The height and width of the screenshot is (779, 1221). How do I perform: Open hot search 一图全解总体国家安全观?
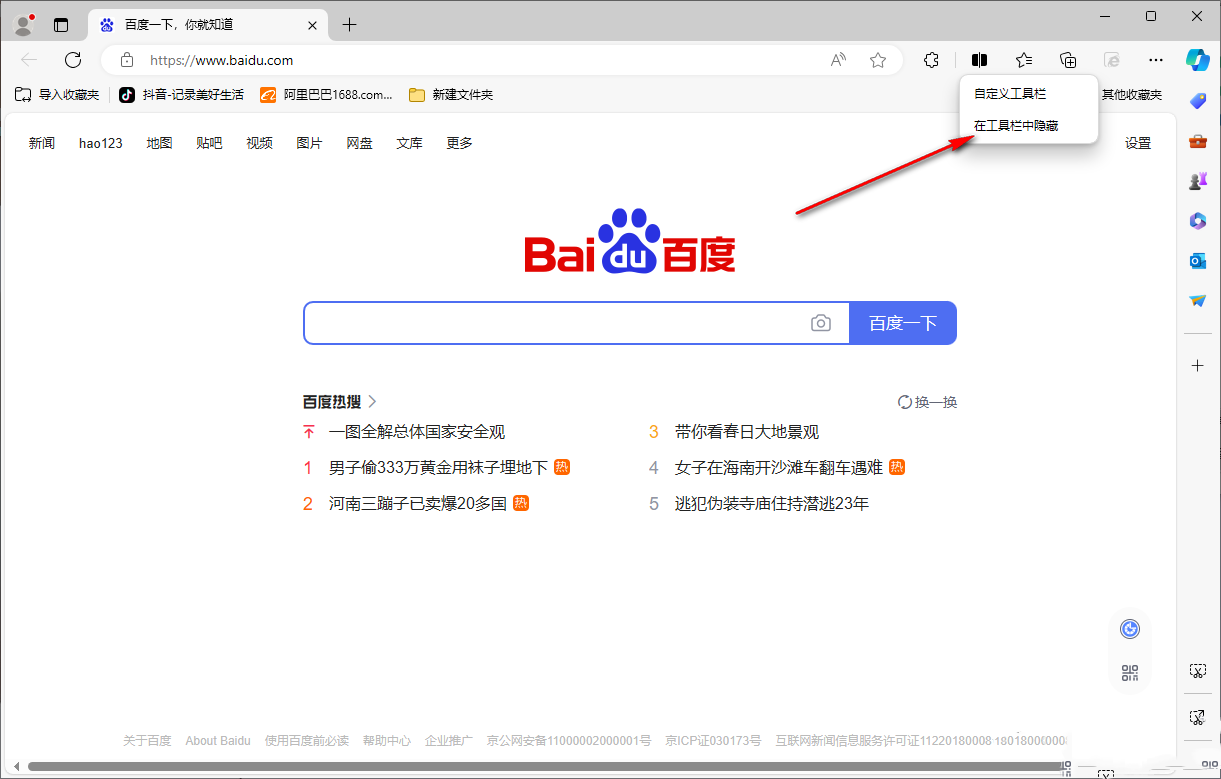pyautogui.click(x=417, y=432)
